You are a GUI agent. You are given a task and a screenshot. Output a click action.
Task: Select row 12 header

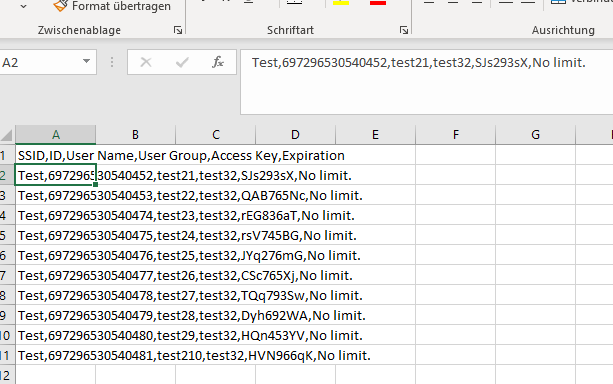7,375
